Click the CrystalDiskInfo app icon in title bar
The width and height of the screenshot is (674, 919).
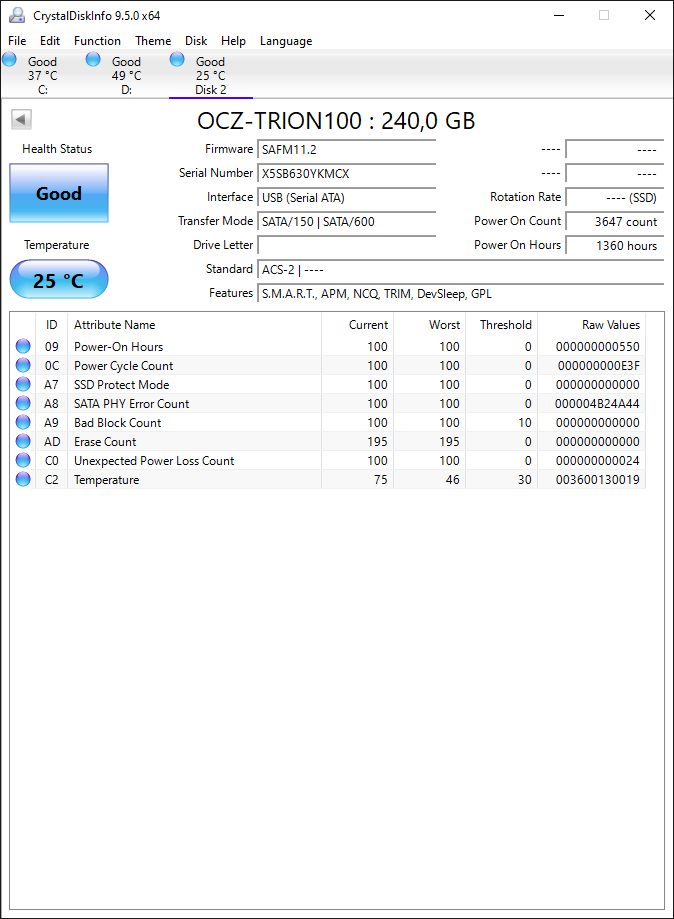[16, 15]
